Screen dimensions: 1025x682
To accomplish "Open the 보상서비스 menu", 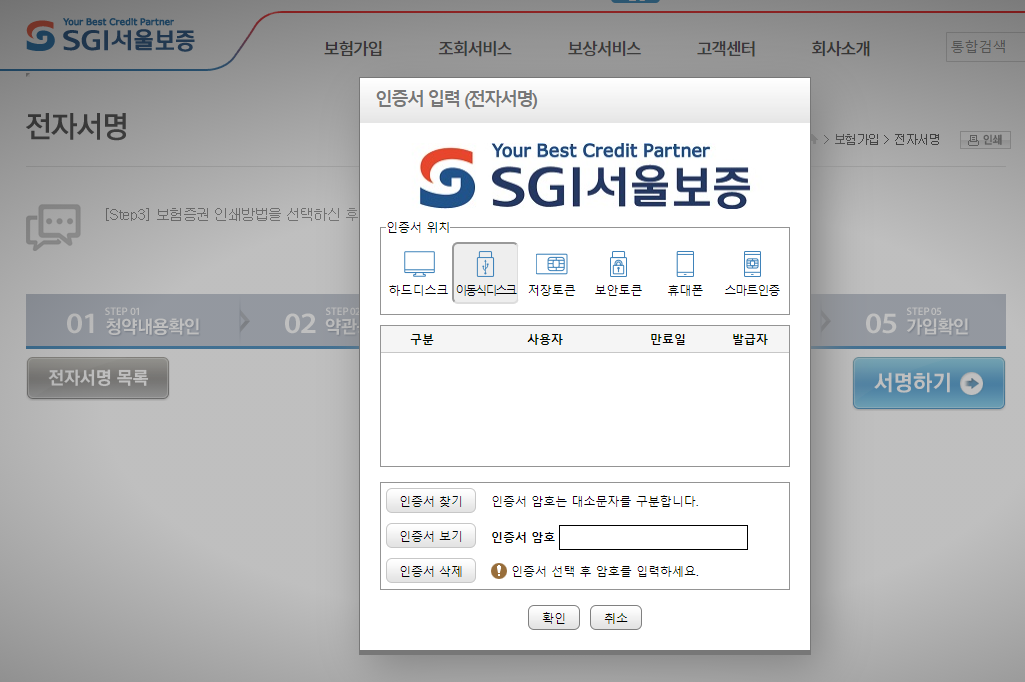I will (604, 48).
